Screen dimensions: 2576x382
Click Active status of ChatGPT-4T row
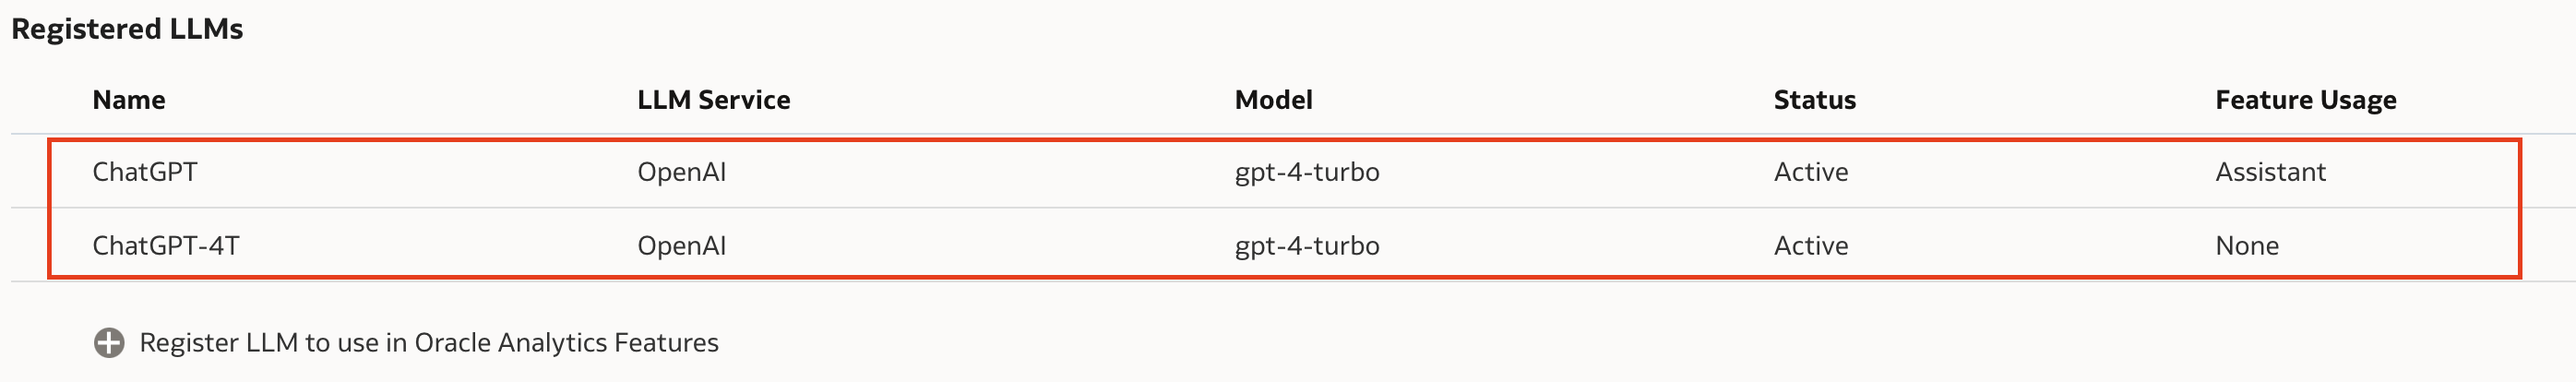[x=1811, y=246]
